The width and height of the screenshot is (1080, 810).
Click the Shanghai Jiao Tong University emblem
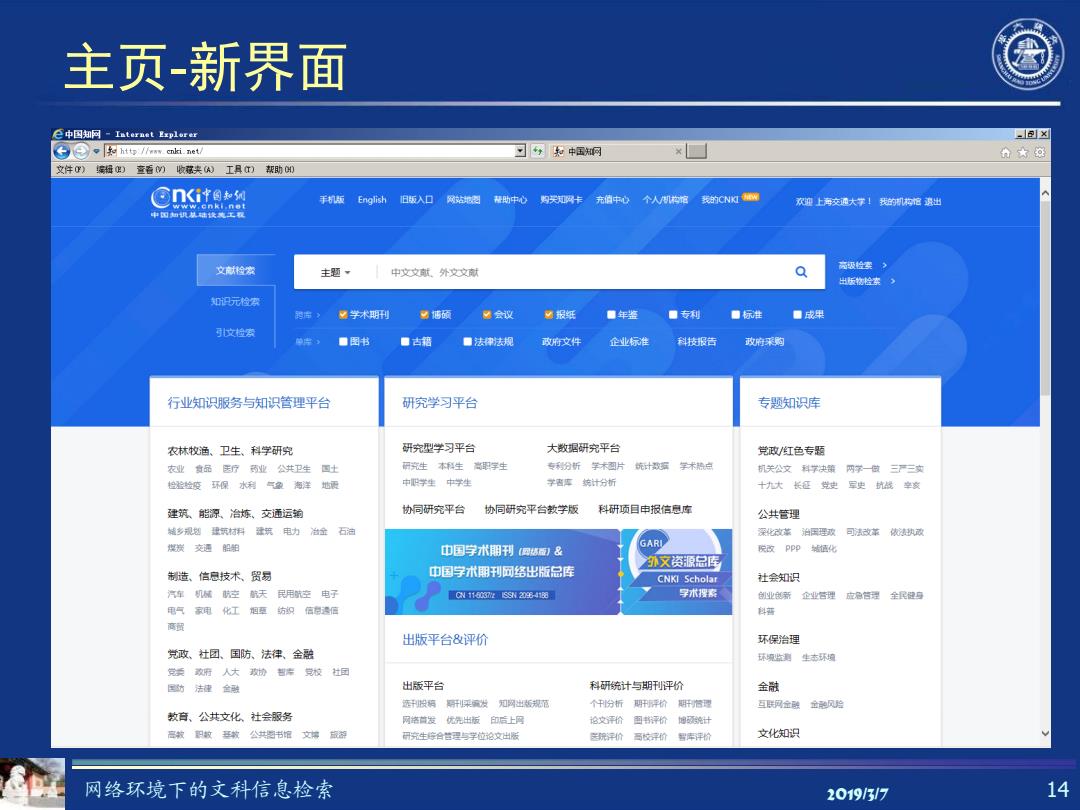1028,54
